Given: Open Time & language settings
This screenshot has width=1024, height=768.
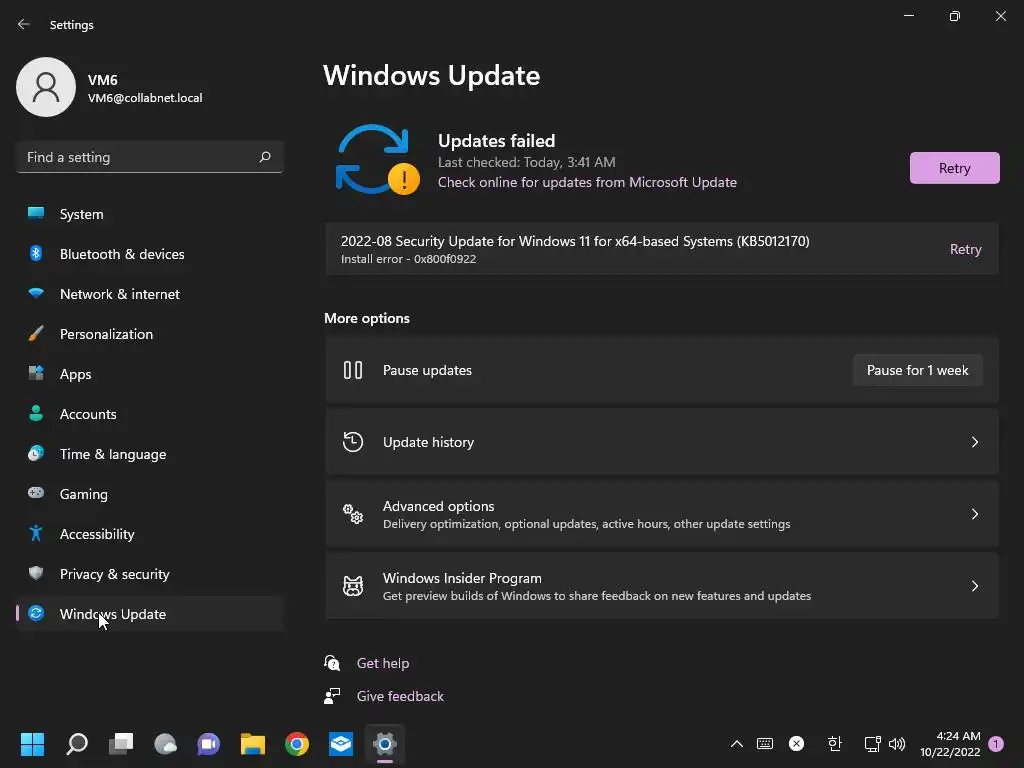Looking at the screenshot, I should point(150,454).
